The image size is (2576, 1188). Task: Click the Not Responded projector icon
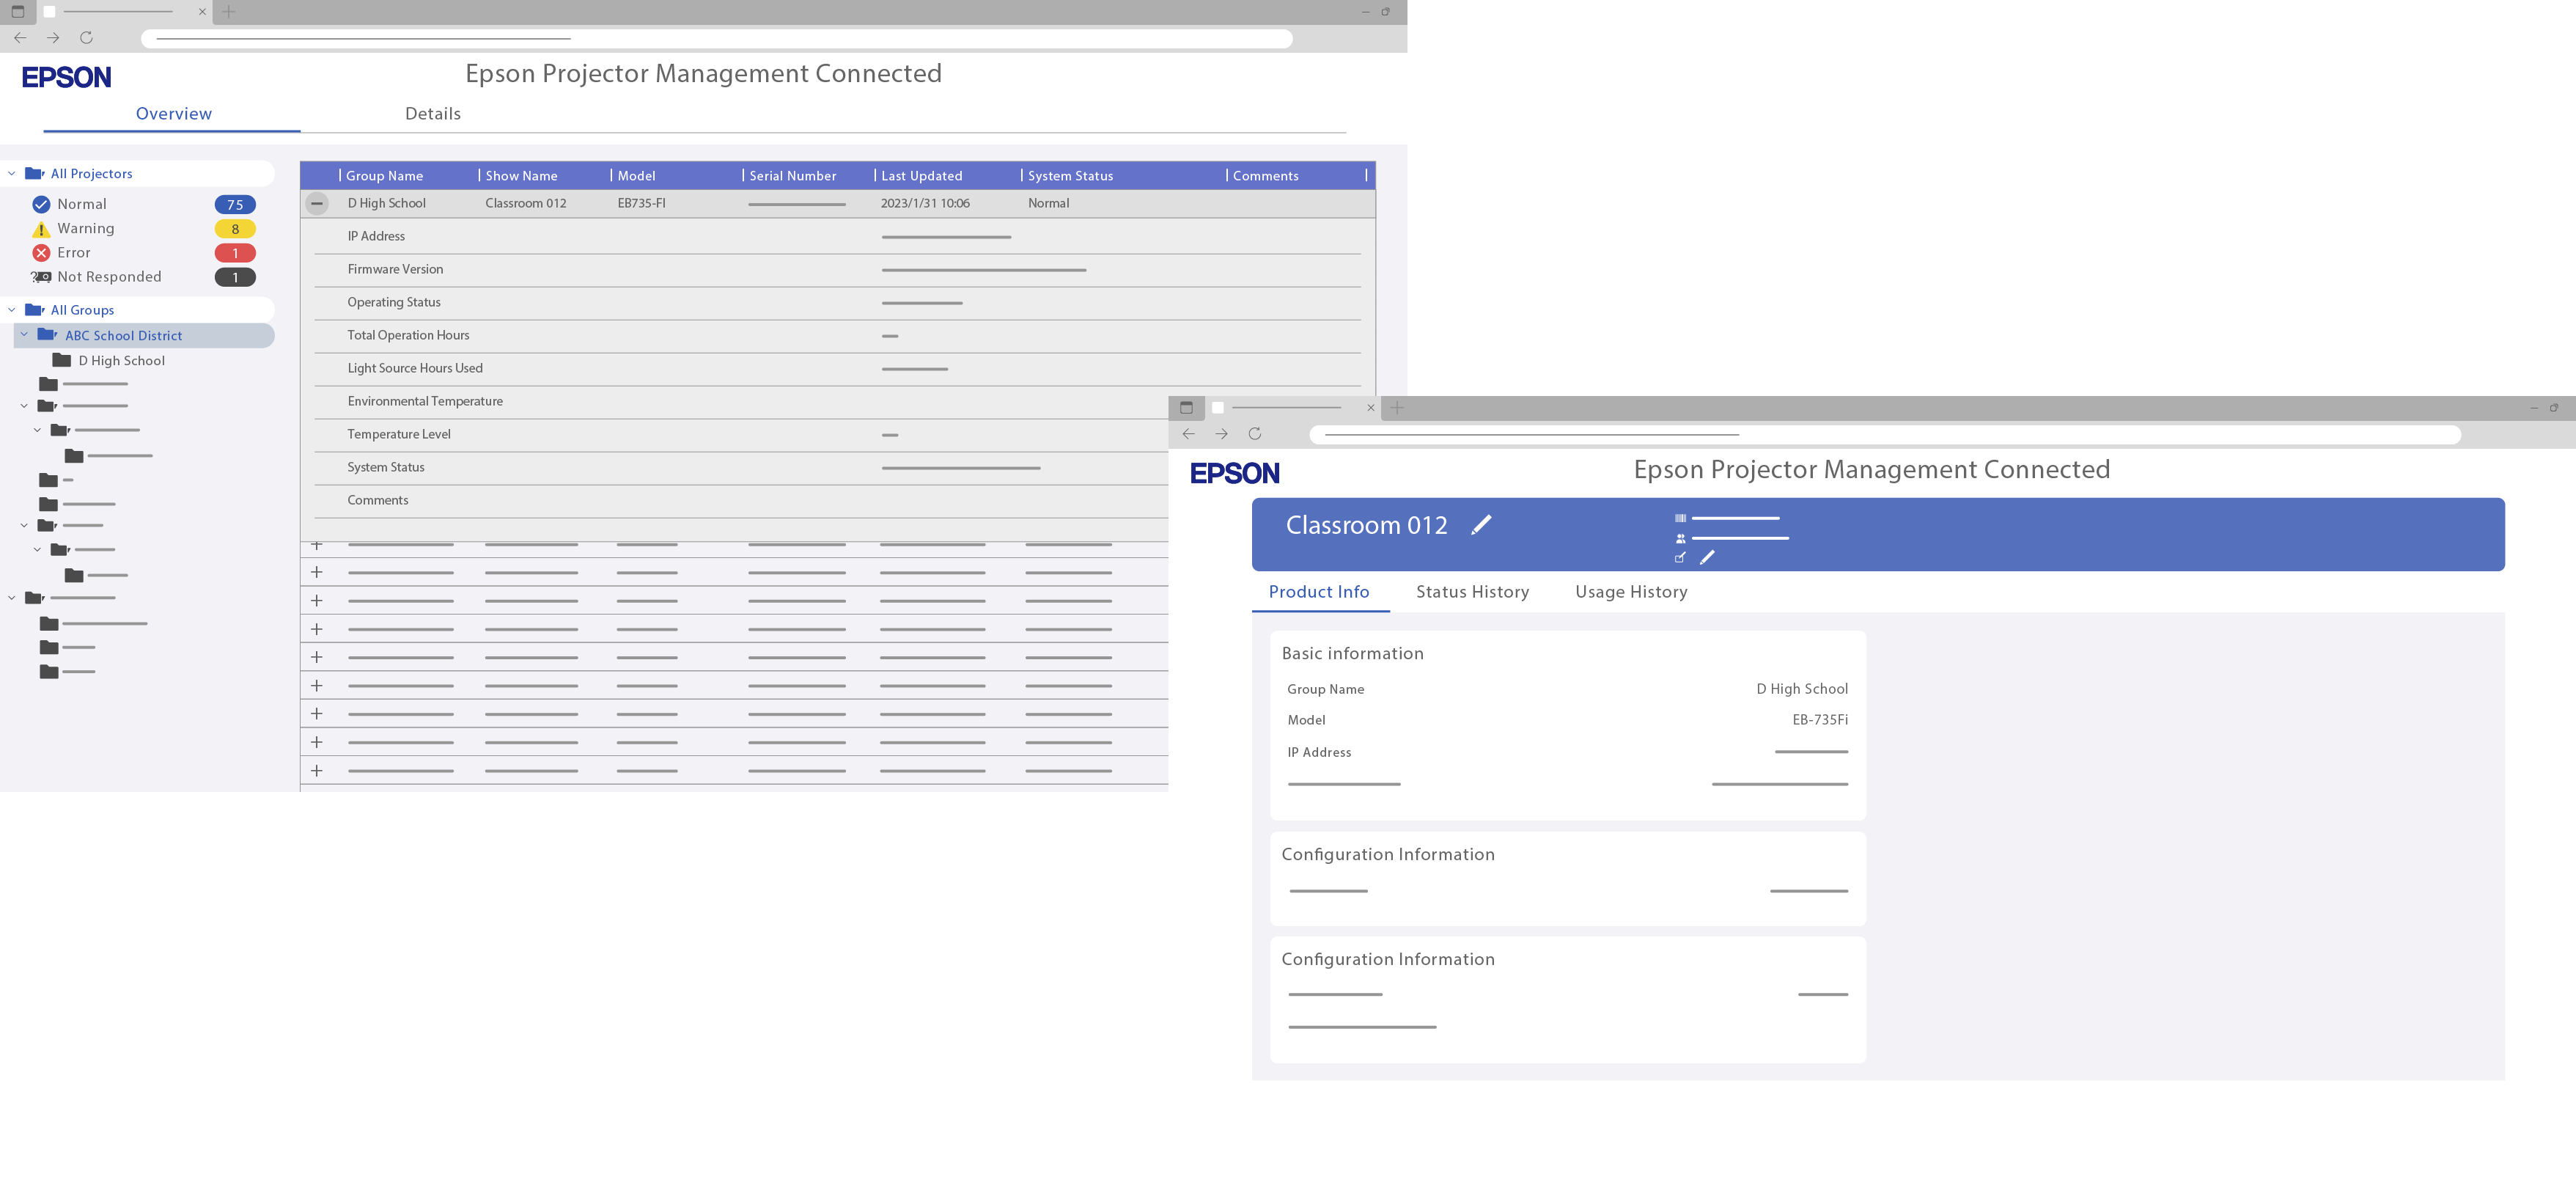click(41, 277)
